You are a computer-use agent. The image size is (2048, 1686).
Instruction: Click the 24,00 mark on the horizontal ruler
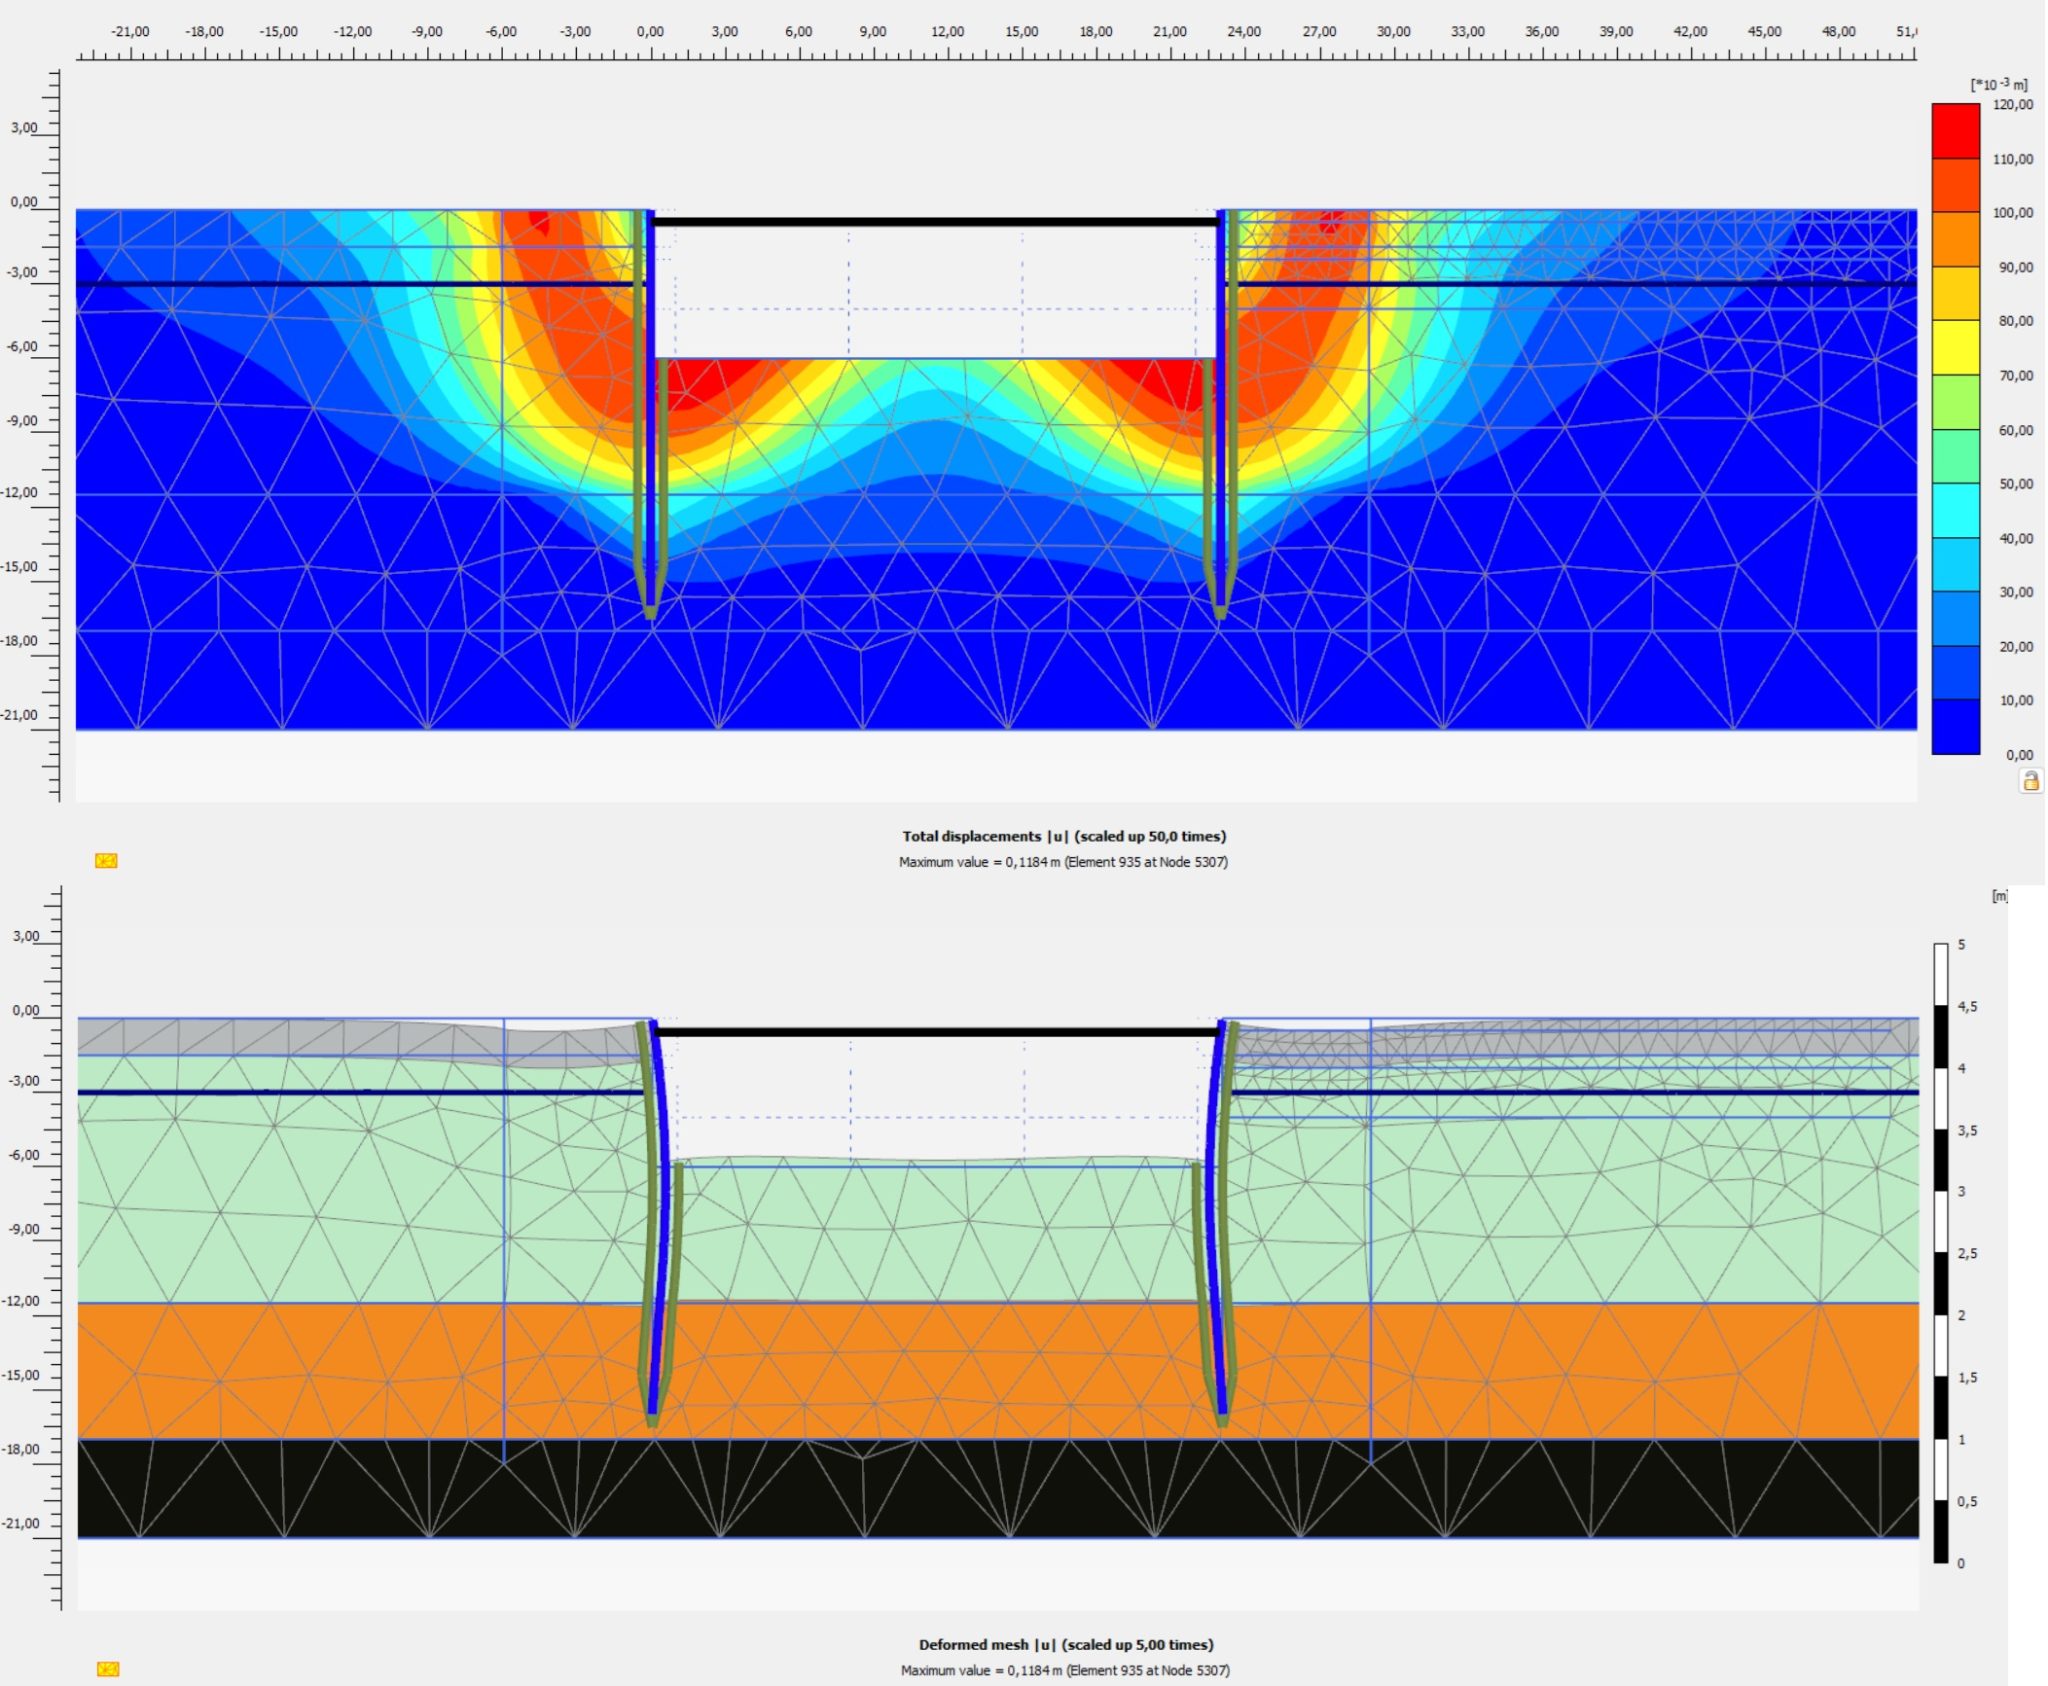1244,32
